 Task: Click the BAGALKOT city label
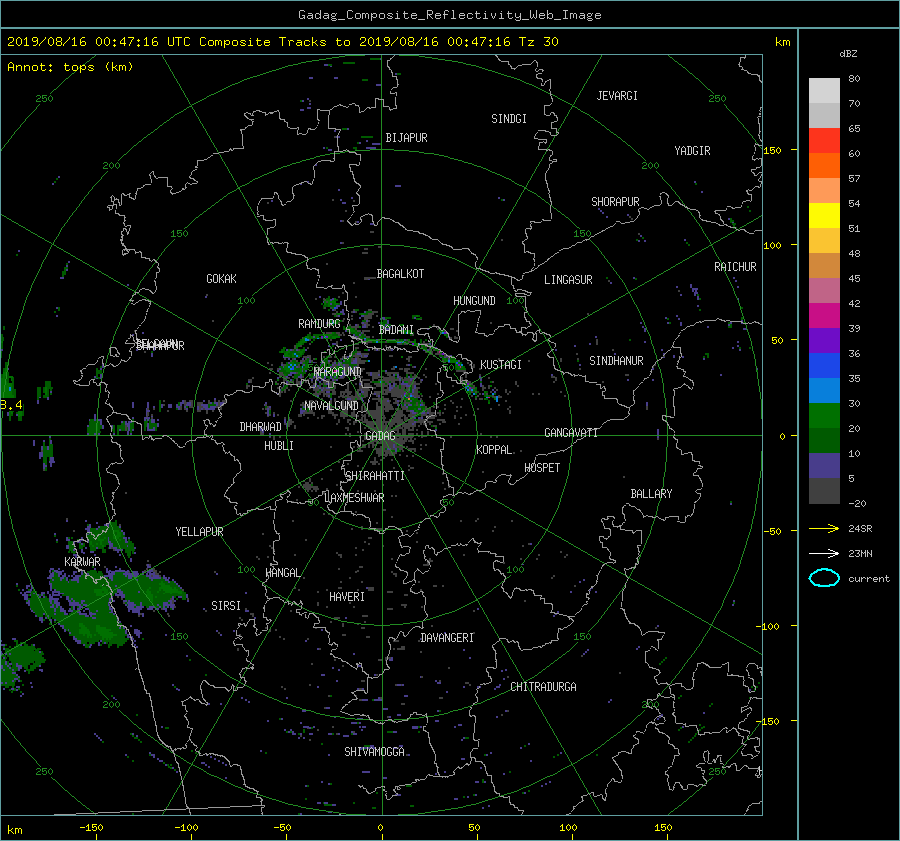point(400,274)
